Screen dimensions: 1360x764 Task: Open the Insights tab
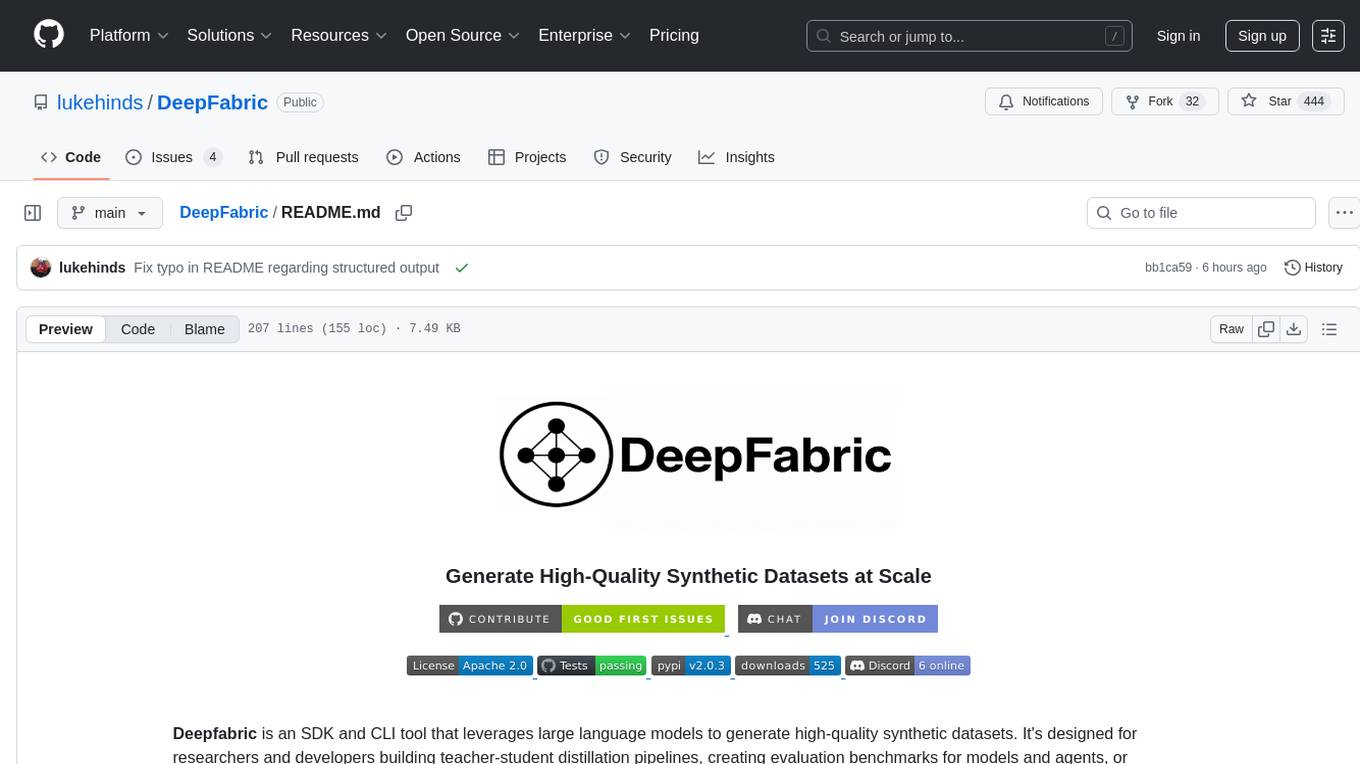[736, 157]
